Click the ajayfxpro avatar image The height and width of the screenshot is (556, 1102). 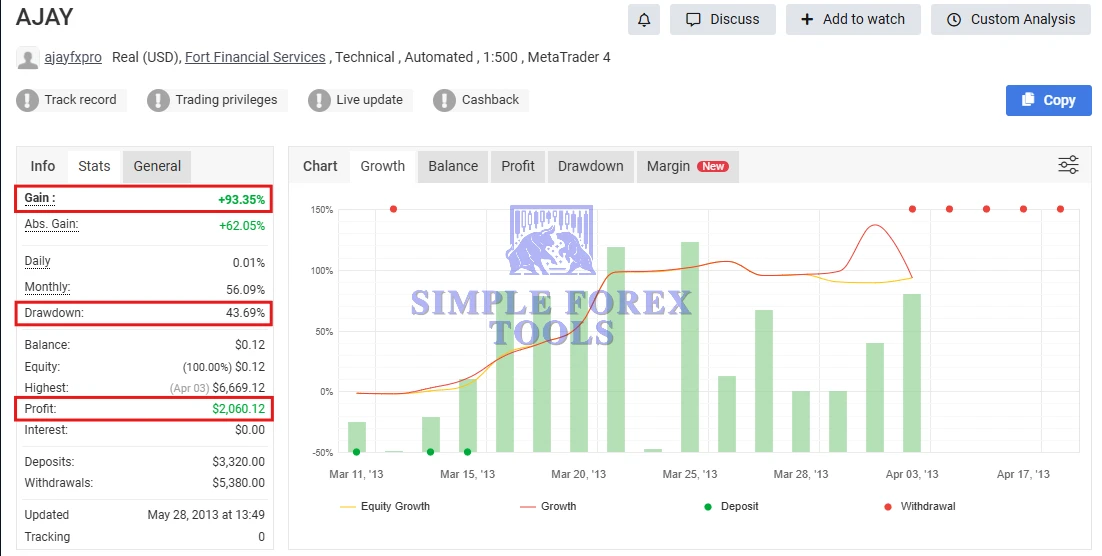(x=27, y=58)
